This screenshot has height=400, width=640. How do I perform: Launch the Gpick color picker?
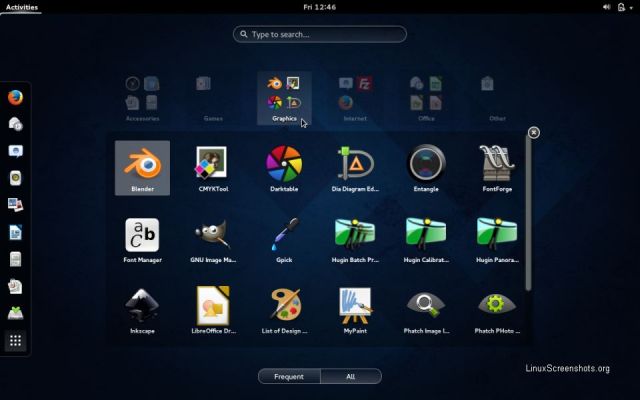click(x=284, y=240)
